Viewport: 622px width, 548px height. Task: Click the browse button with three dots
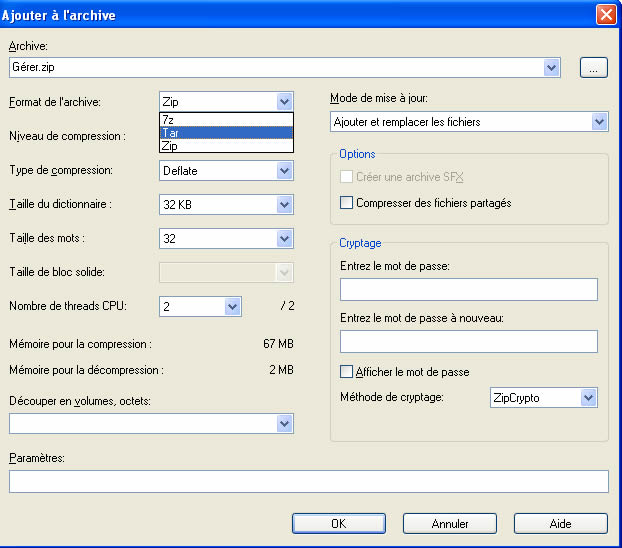click(593, 67)
